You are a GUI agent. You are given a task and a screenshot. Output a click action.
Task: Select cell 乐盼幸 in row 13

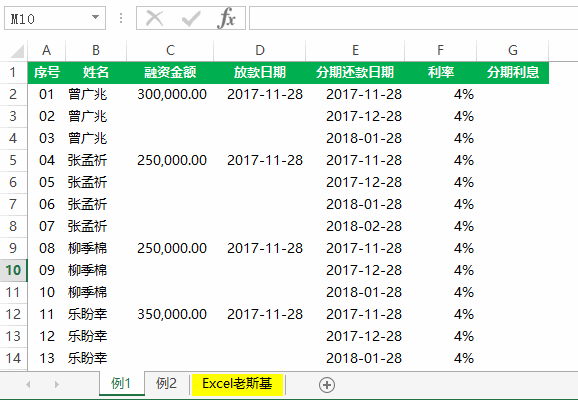coord(96,336)
